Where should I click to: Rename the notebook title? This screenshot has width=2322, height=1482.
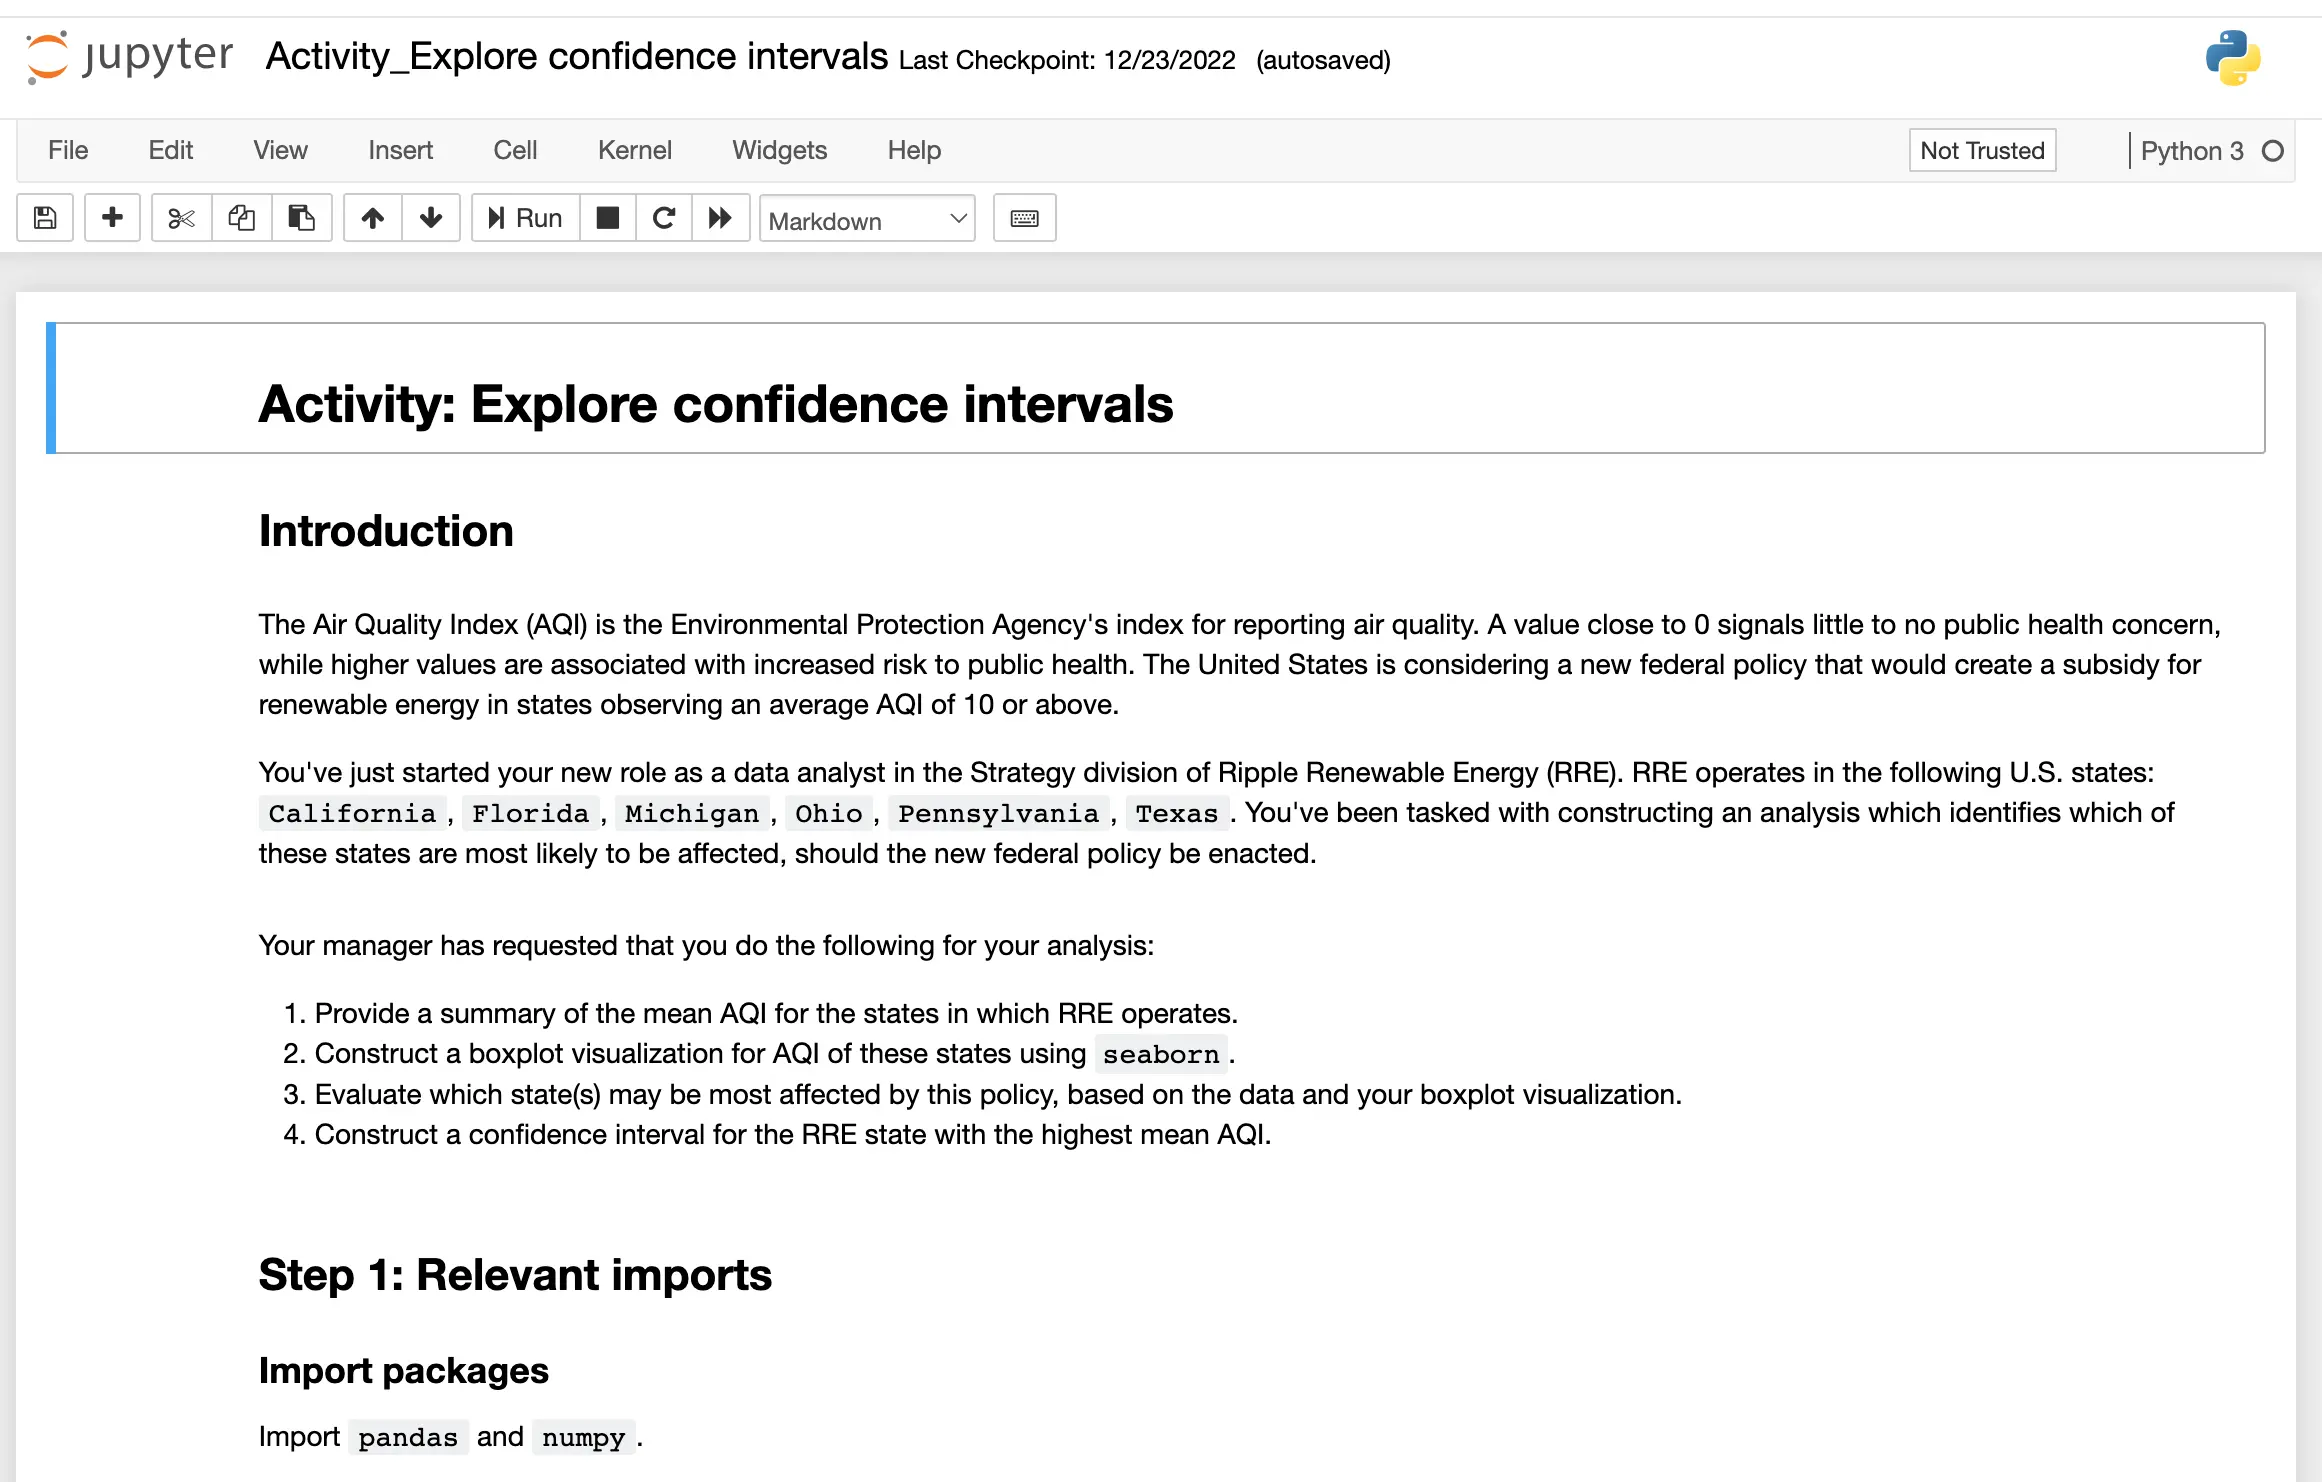[576, 57]
